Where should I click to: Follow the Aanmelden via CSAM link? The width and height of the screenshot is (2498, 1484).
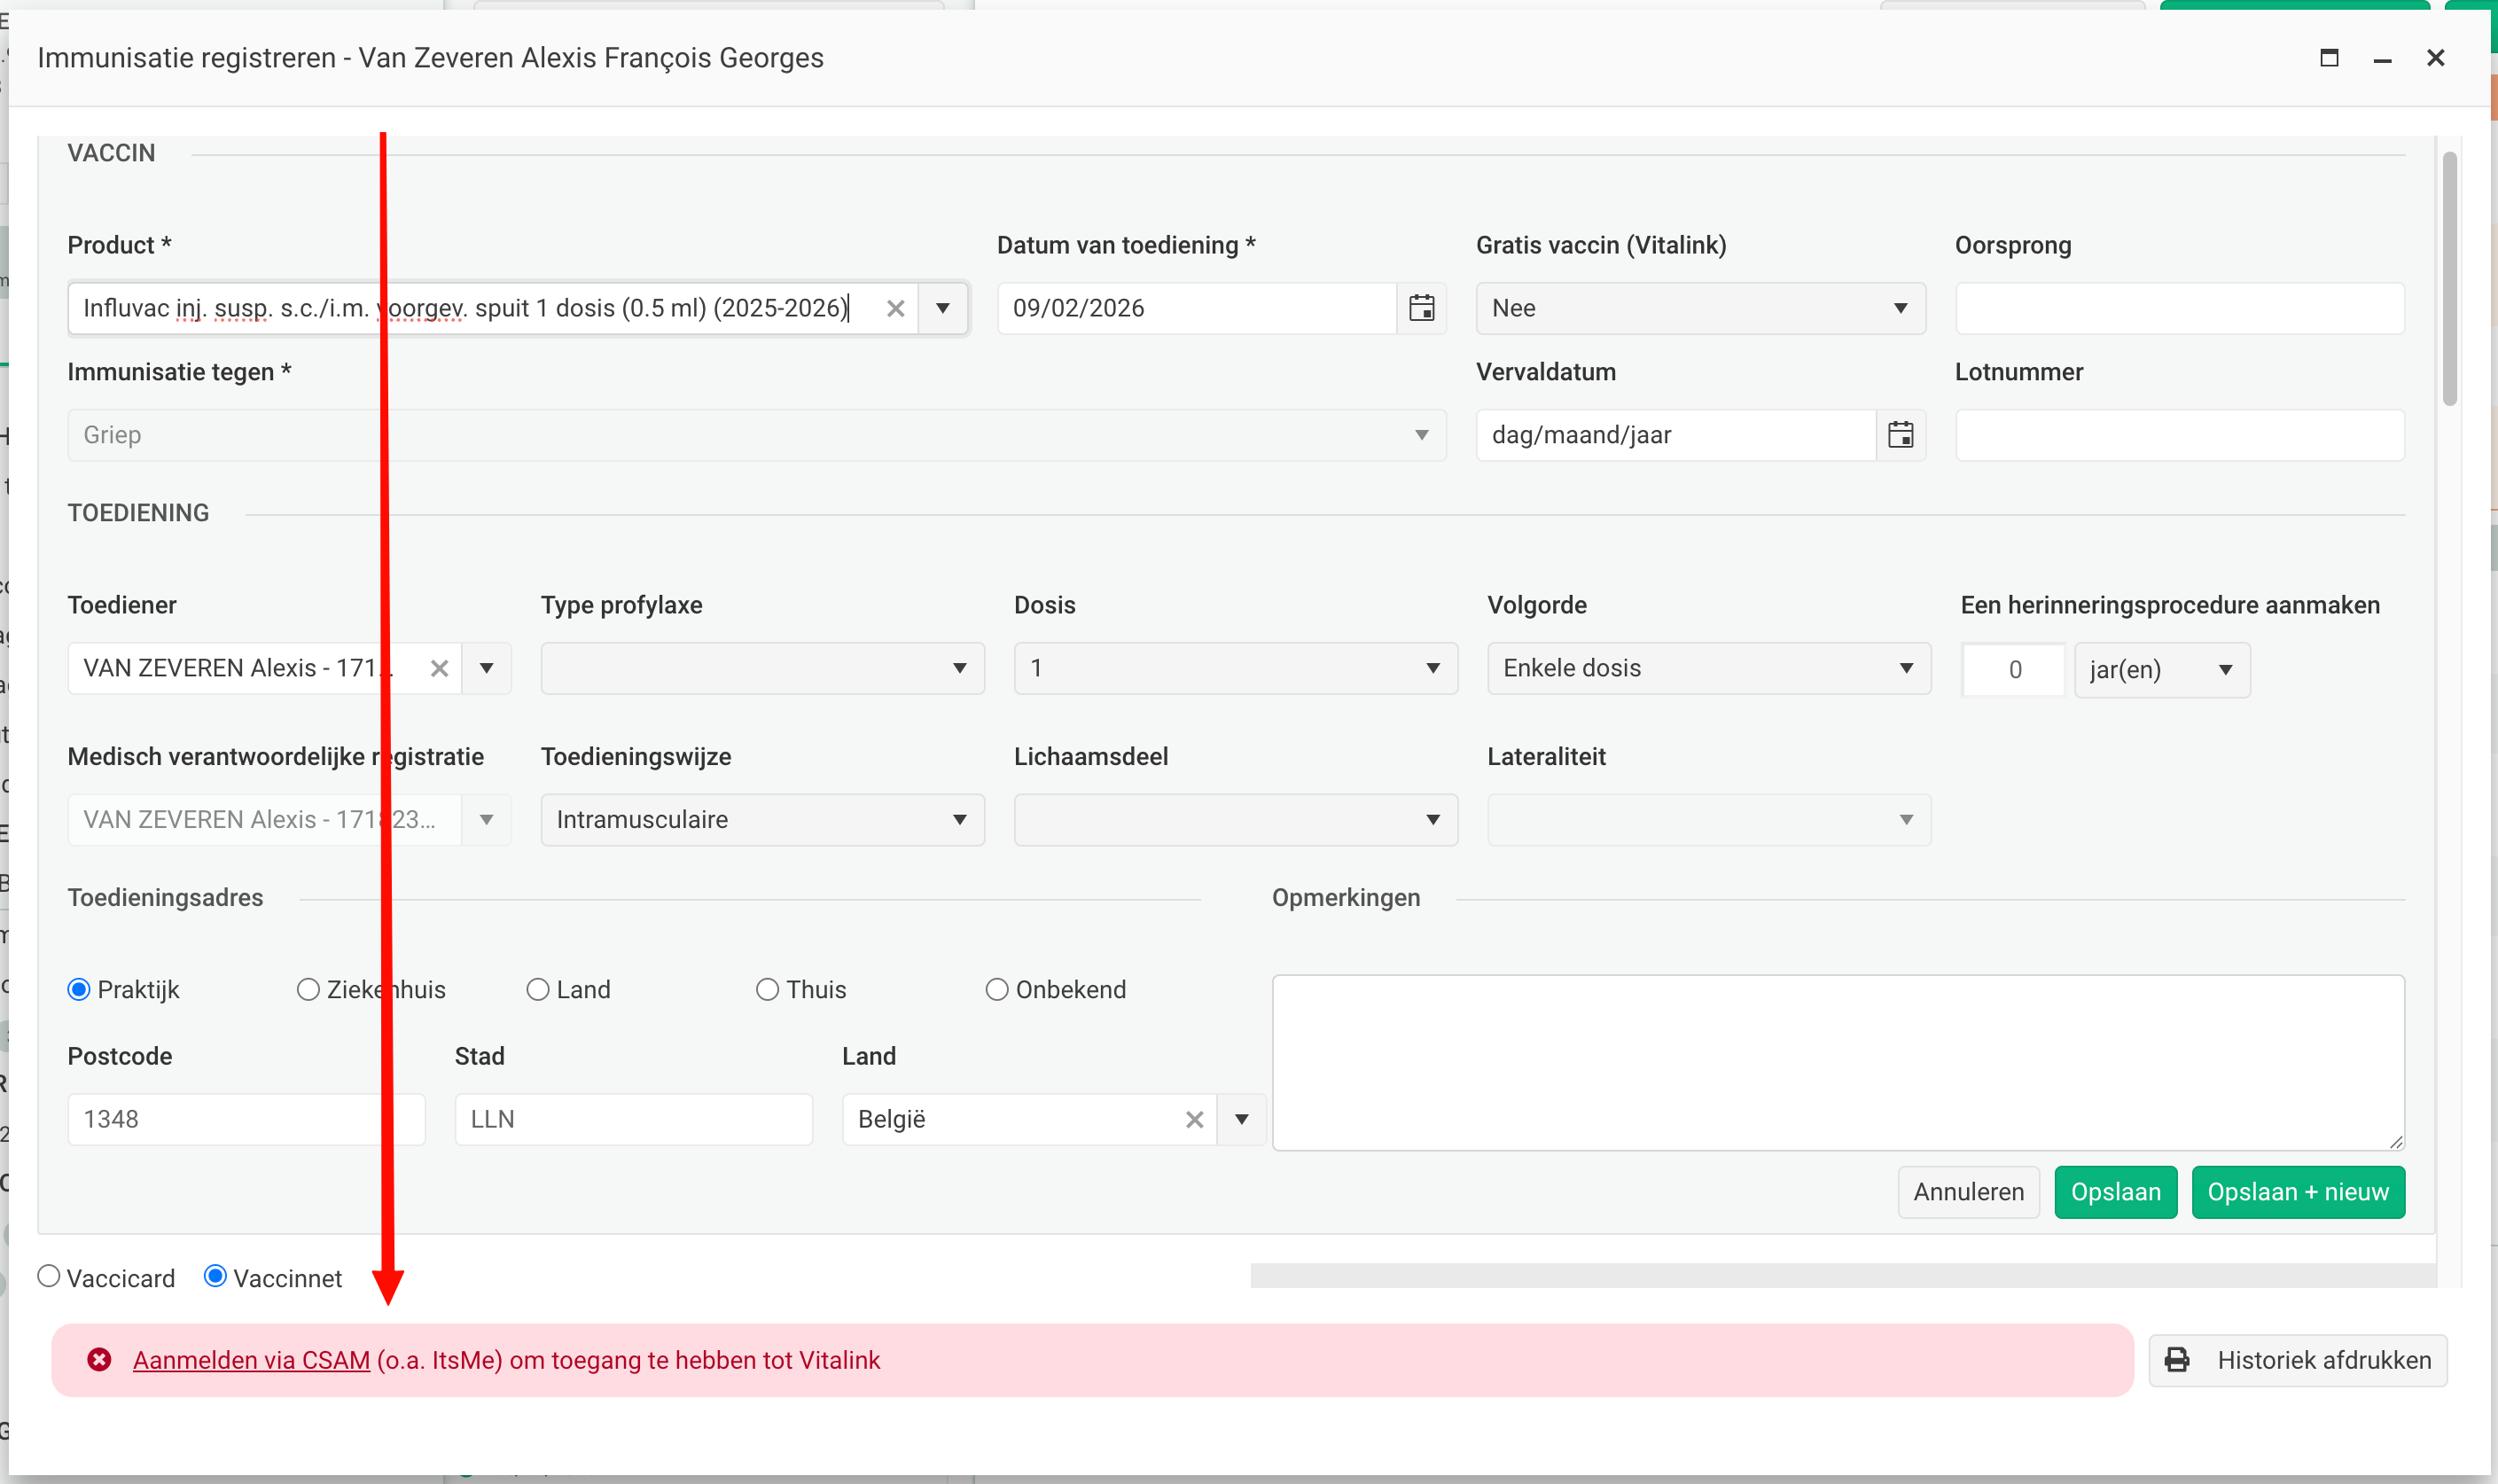[x=251, y=1360]
